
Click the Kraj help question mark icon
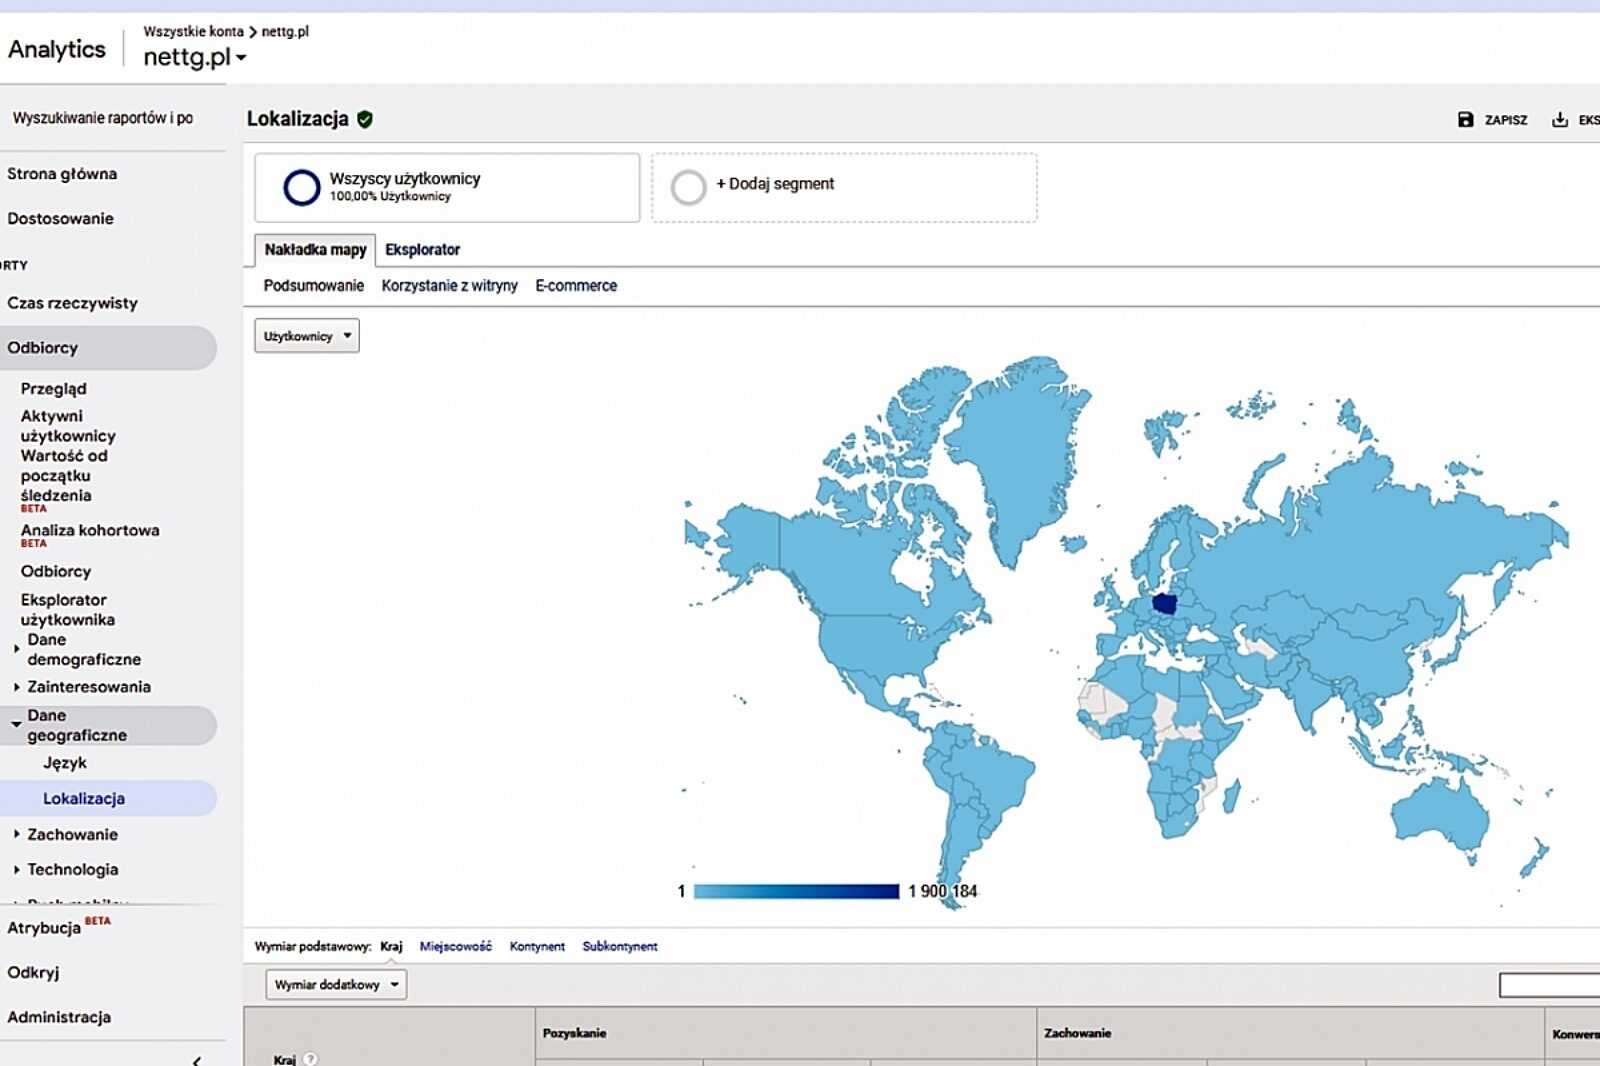[310, 1059]
